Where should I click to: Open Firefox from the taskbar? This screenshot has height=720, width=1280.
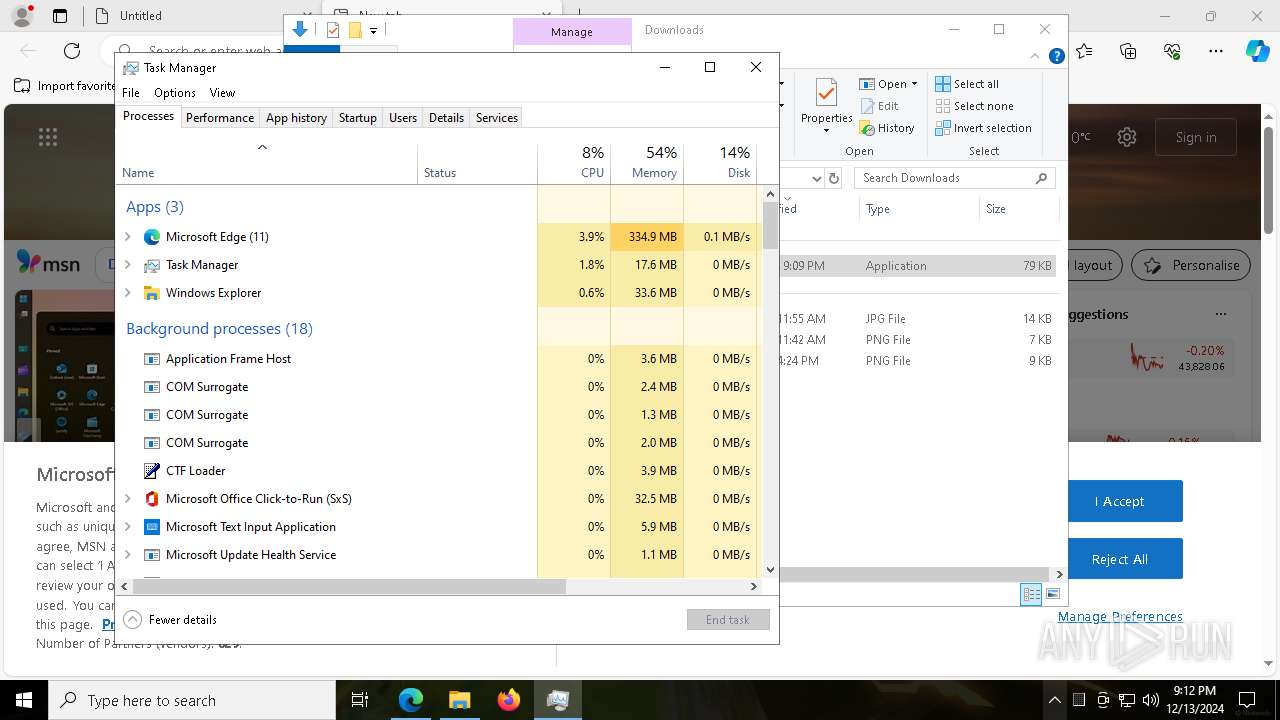508,700
